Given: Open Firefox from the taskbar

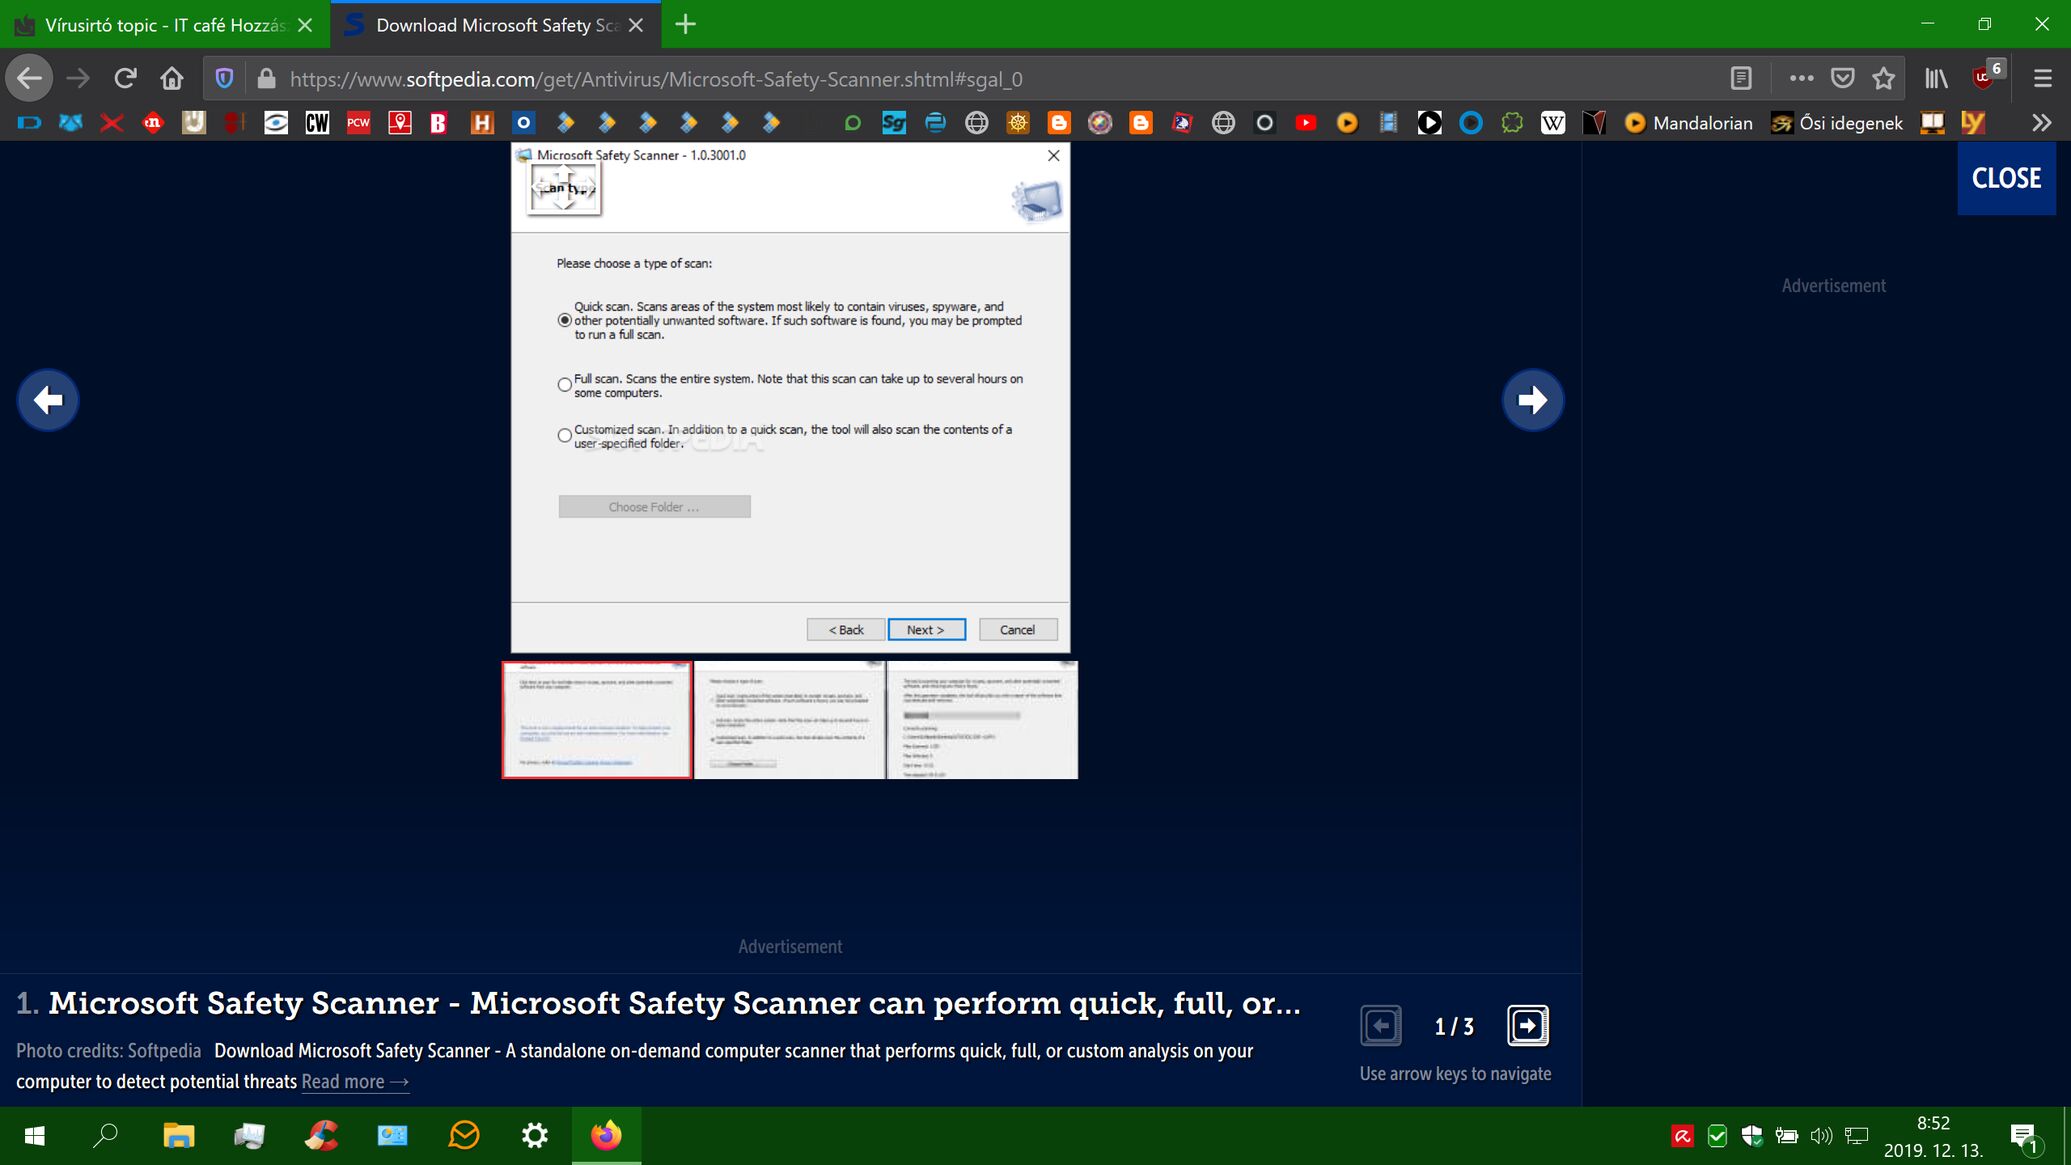Looking at the screenshot, I should 606,1135.
